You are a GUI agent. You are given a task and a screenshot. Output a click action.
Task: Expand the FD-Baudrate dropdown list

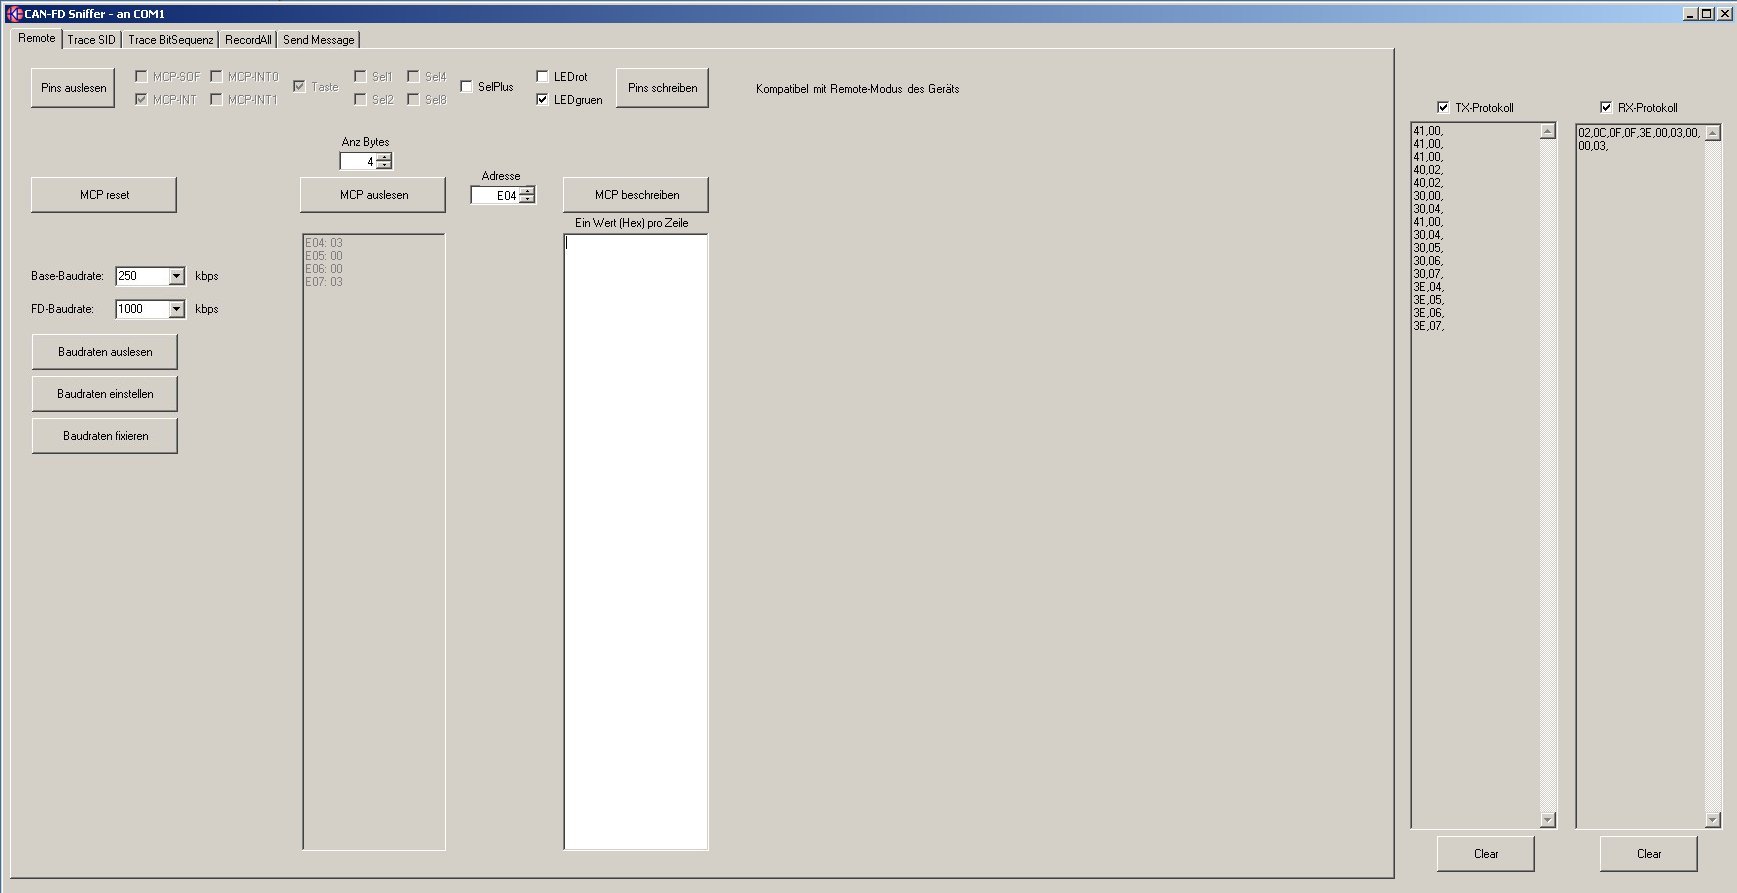point(177,309)
